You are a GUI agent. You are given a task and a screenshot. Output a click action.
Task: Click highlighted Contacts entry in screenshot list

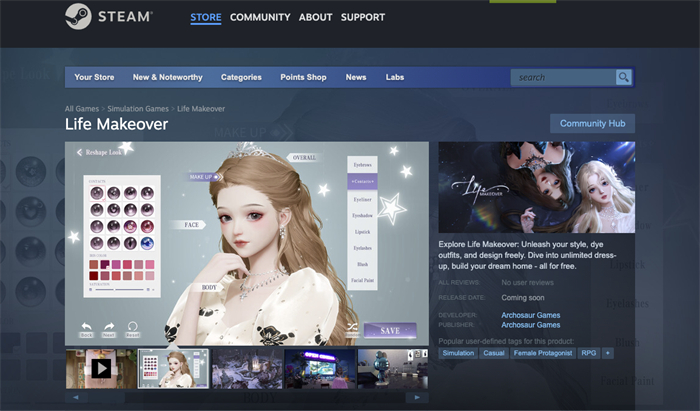(362, 182)
